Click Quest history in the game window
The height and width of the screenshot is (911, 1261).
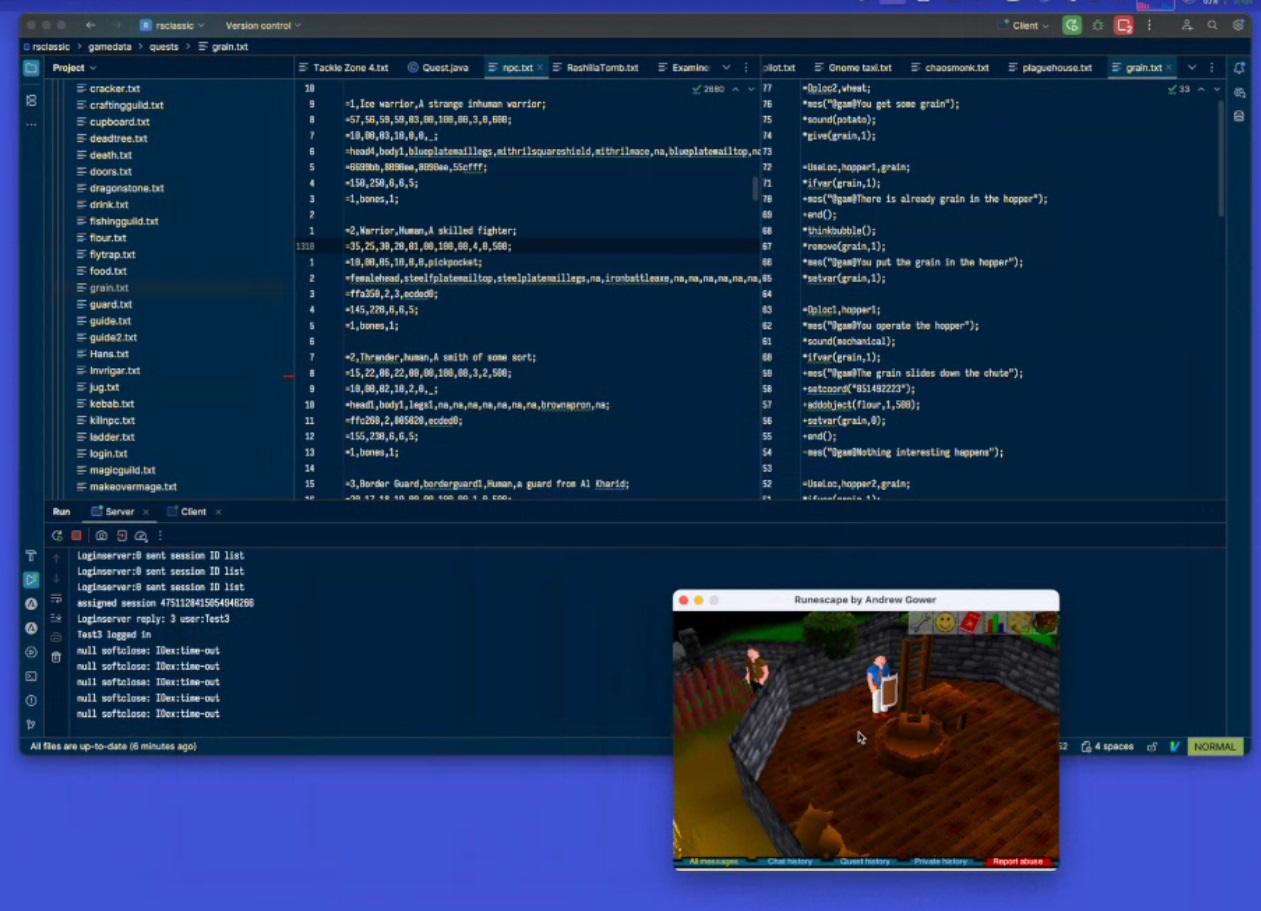[x=866, y=861]
